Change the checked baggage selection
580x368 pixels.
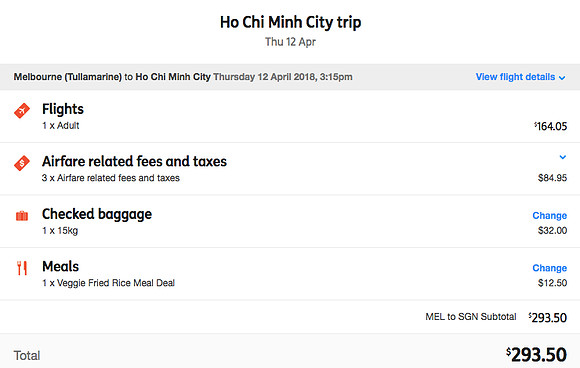[549, 216]
